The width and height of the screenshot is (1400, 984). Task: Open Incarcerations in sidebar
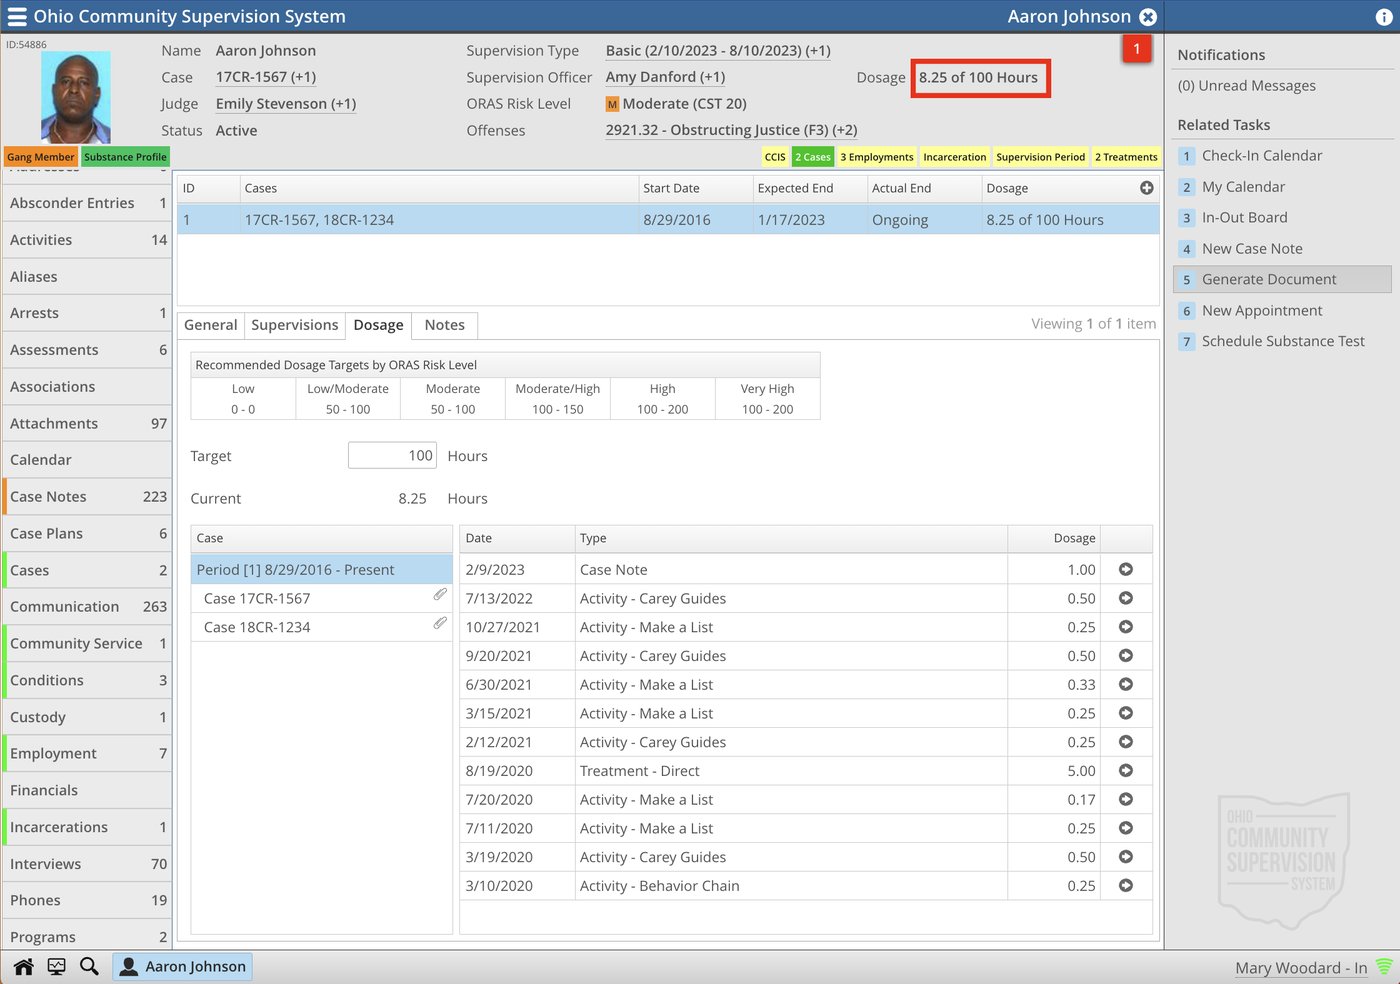88,827
